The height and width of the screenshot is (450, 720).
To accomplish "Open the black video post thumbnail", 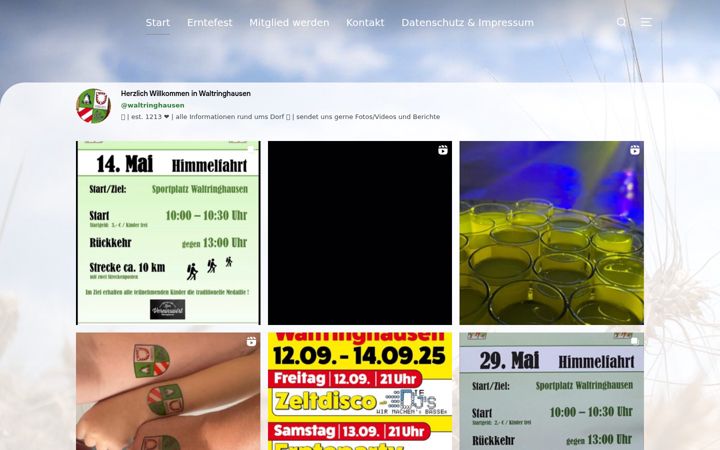I will [360, 233].
